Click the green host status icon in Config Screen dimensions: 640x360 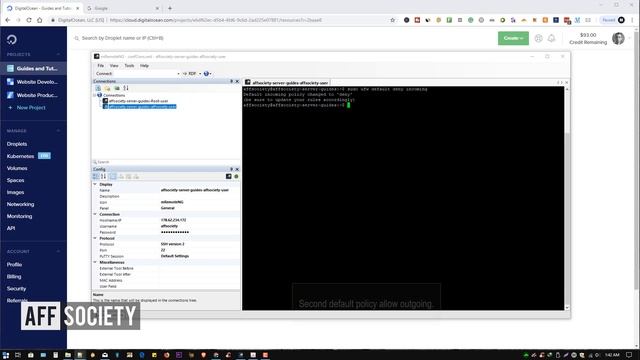click(x=236, y=177)
